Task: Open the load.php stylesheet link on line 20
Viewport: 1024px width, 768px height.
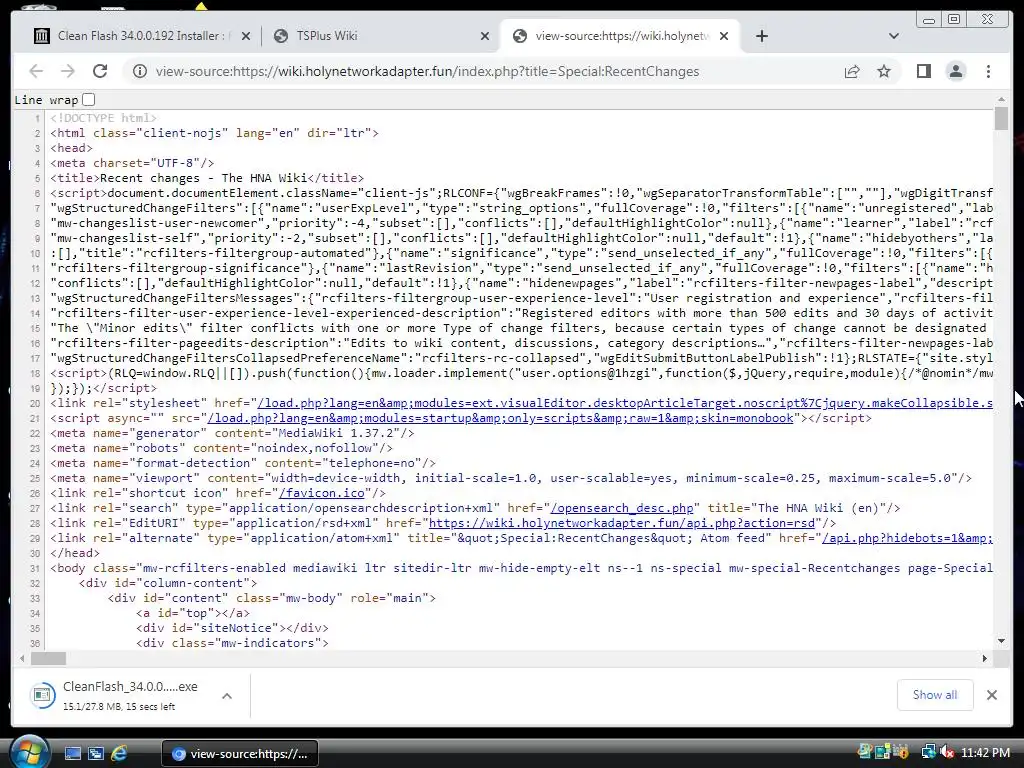Action: pos(625,403)
